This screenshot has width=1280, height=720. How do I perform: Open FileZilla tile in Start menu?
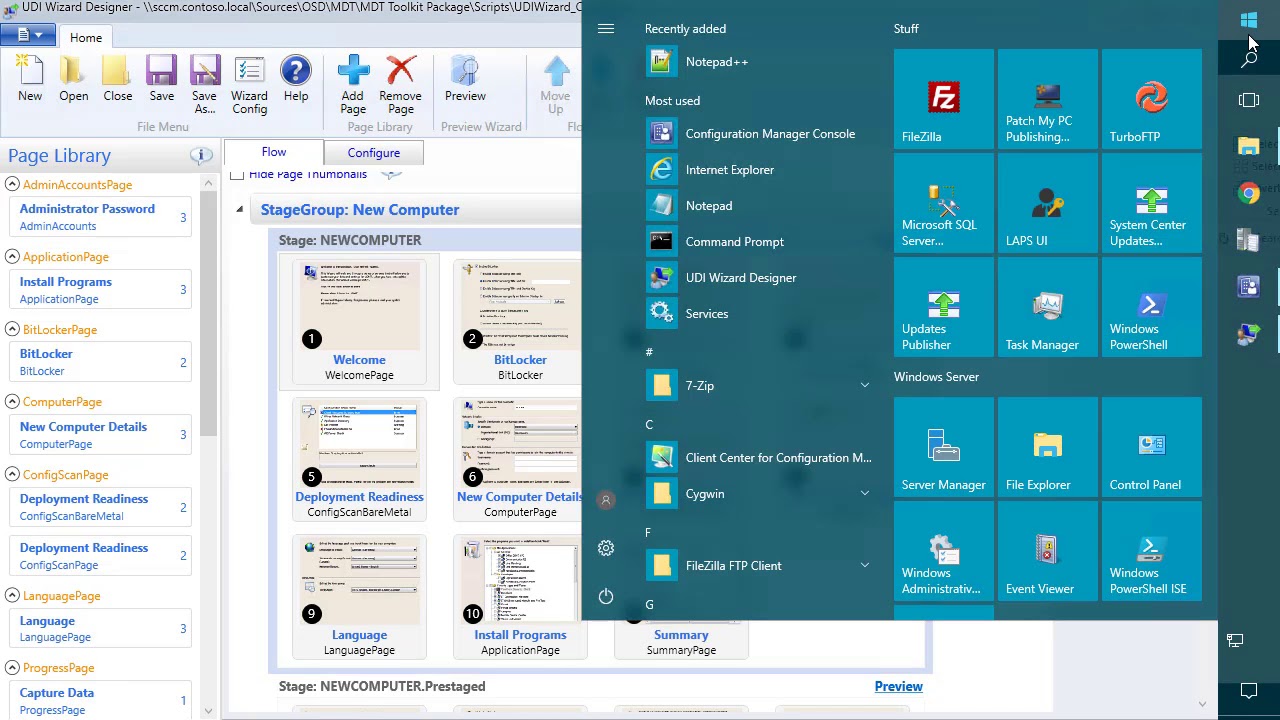point(944,100)
